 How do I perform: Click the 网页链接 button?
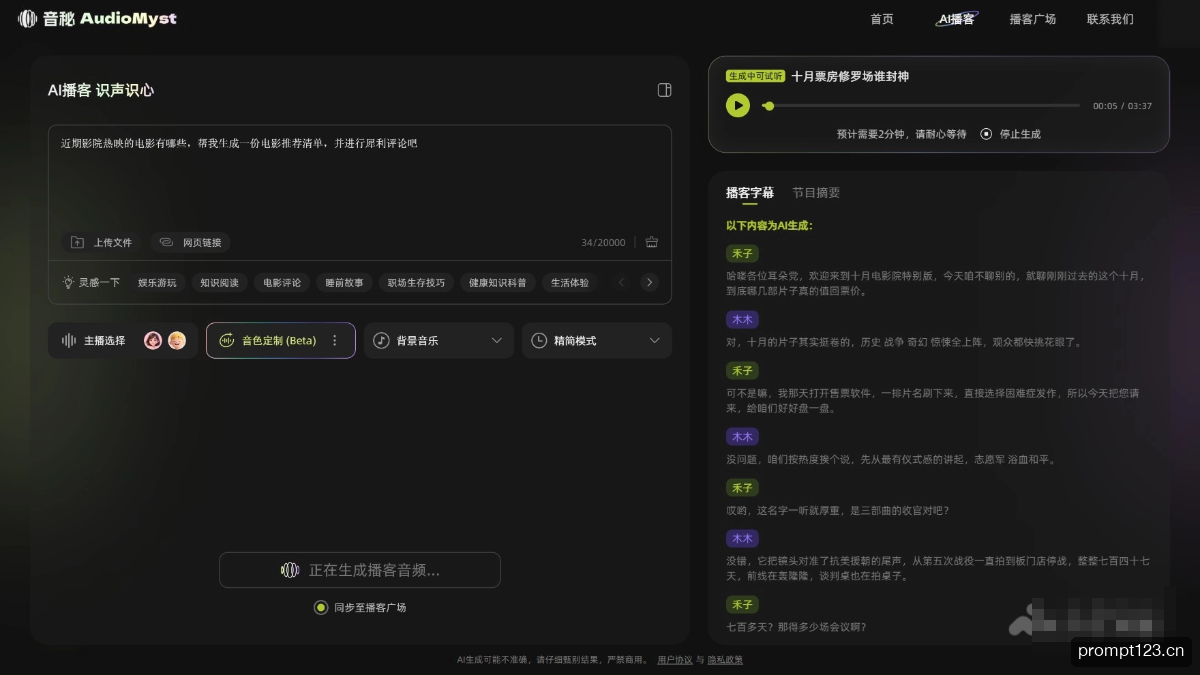190,242
